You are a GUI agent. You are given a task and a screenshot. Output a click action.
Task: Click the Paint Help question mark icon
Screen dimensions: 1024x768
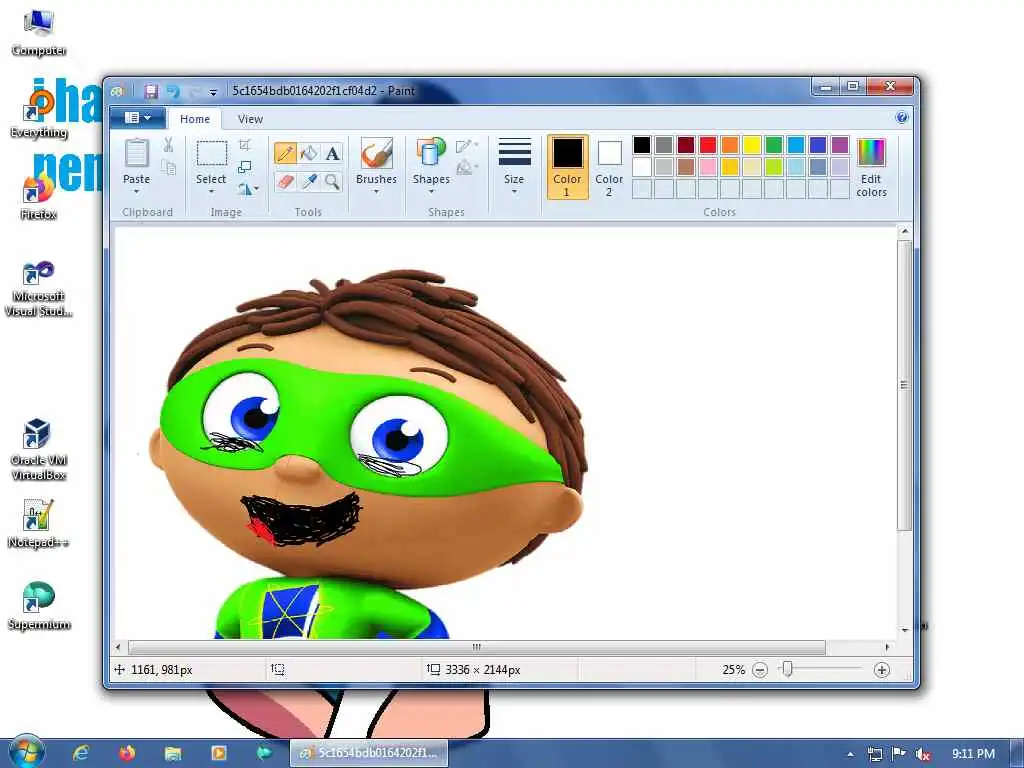[902, 118]
